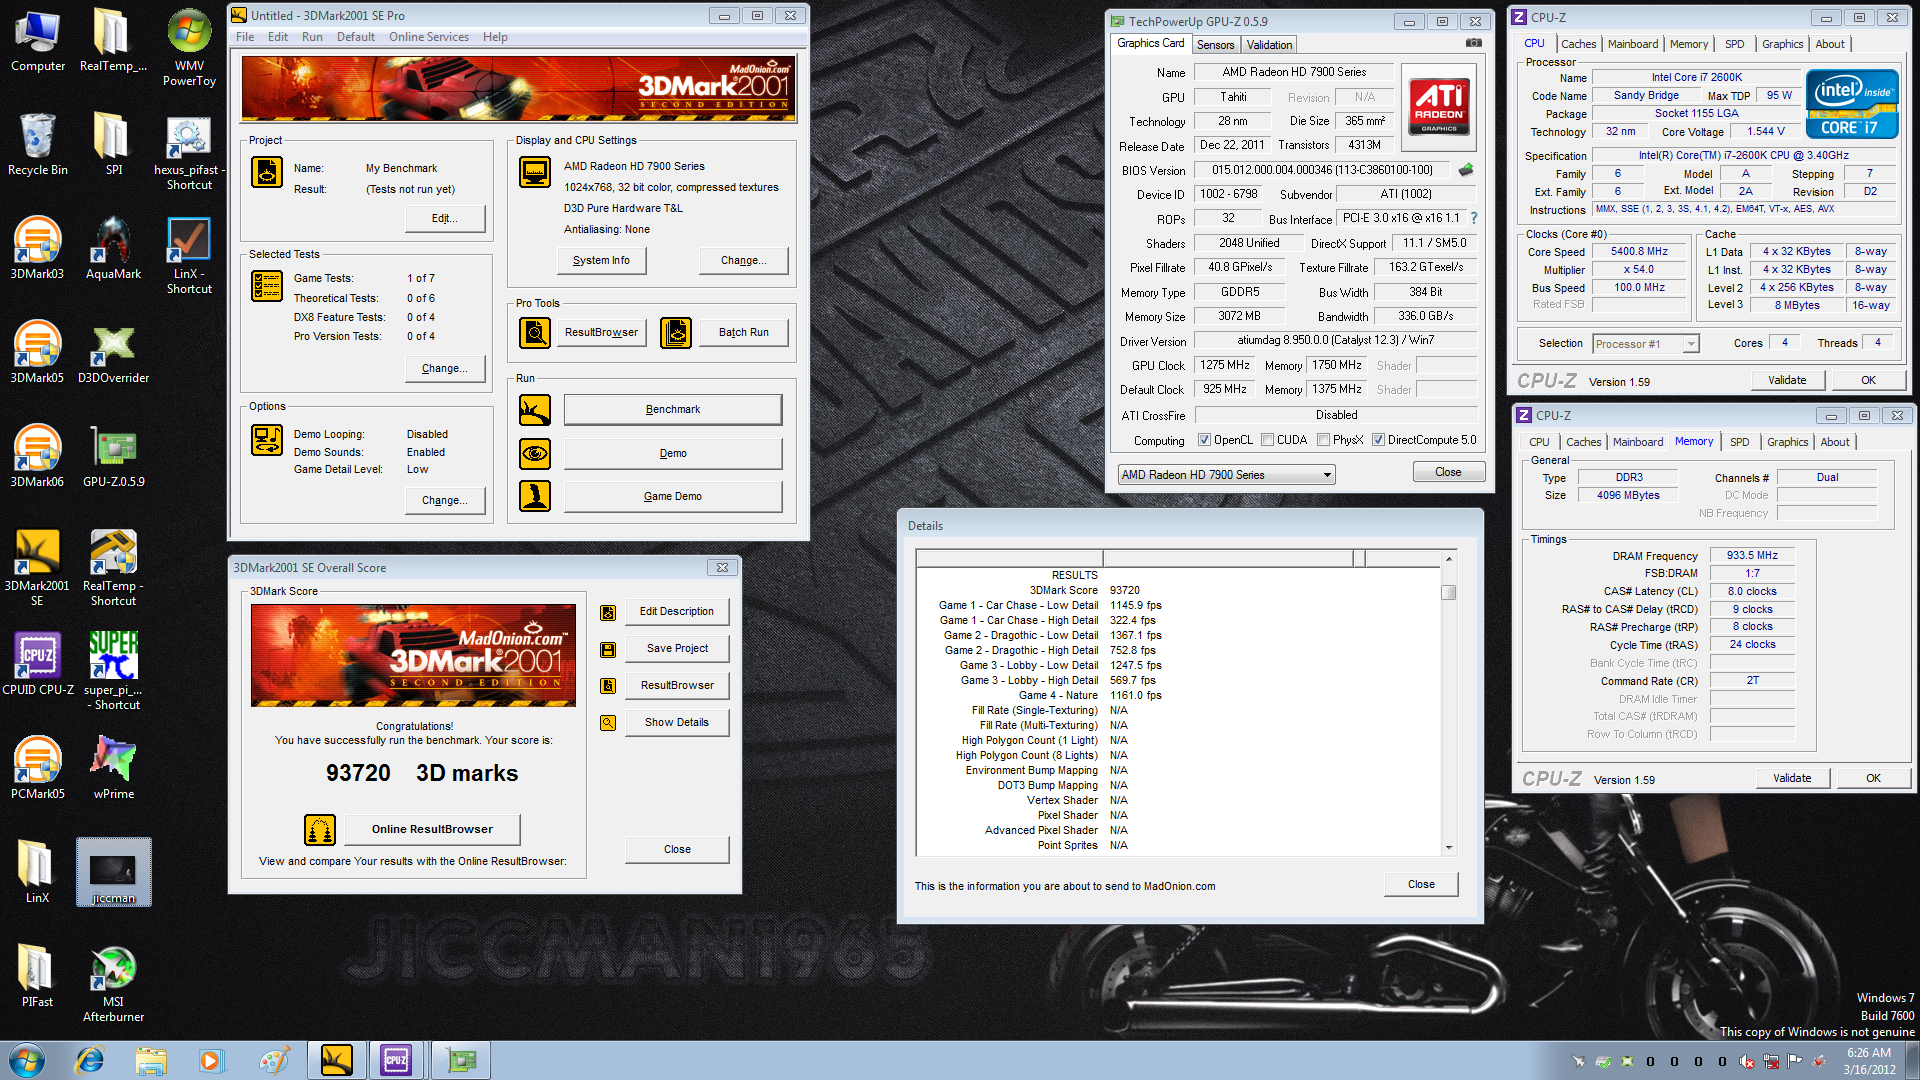Click Close in the GPU-Z window
Viewport: 1920px width, 1080px height.
(x=1448, y=472)
